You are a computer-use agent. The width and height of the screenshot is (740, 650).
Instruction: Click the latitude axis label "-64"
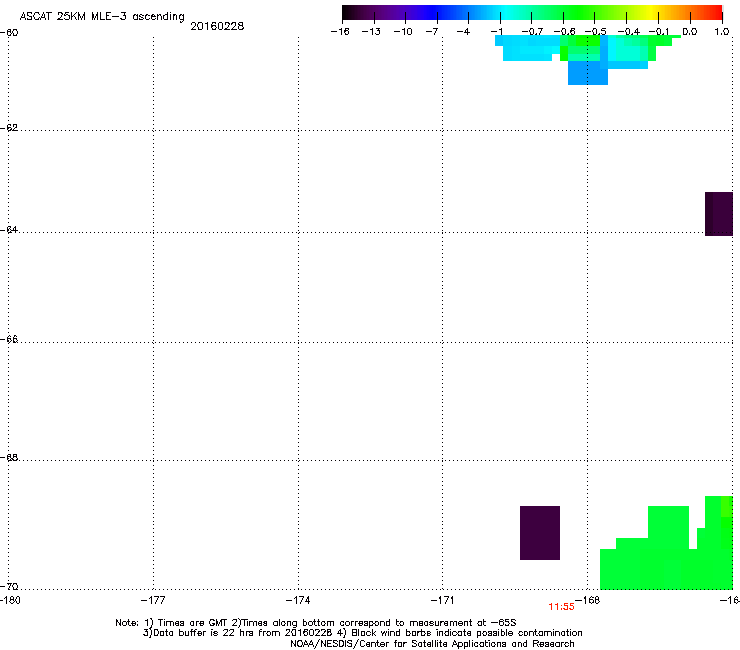(x=9, y=230)
